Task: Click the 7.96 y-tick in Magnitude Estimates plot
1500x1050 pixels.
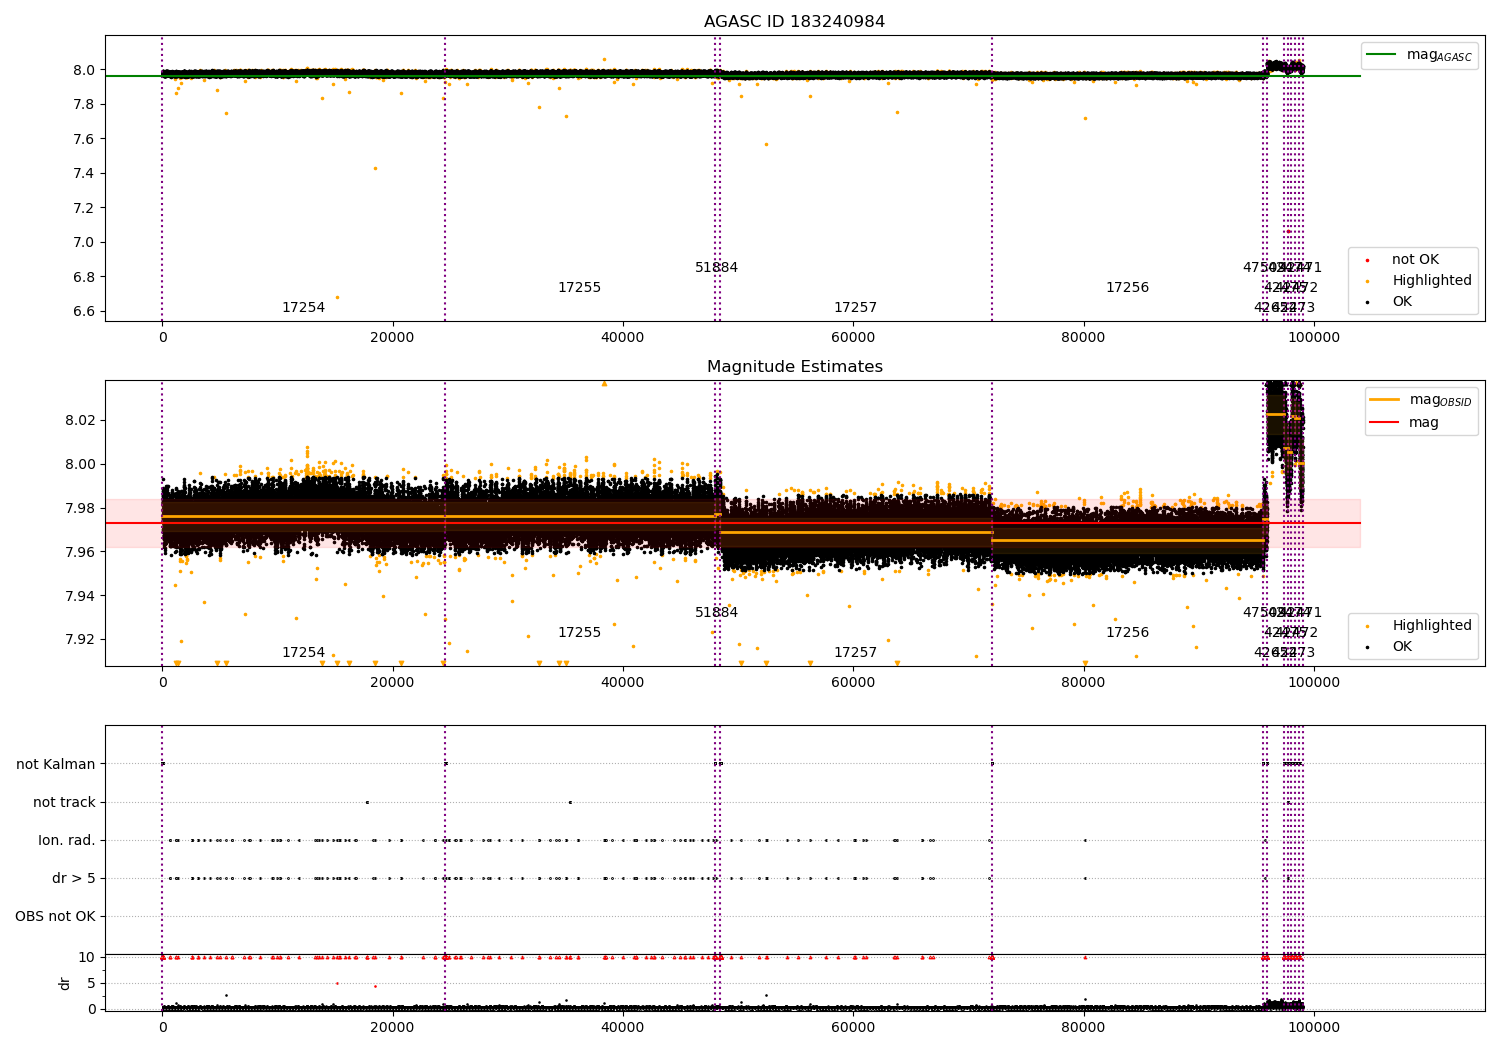Action: click(80, 552)
